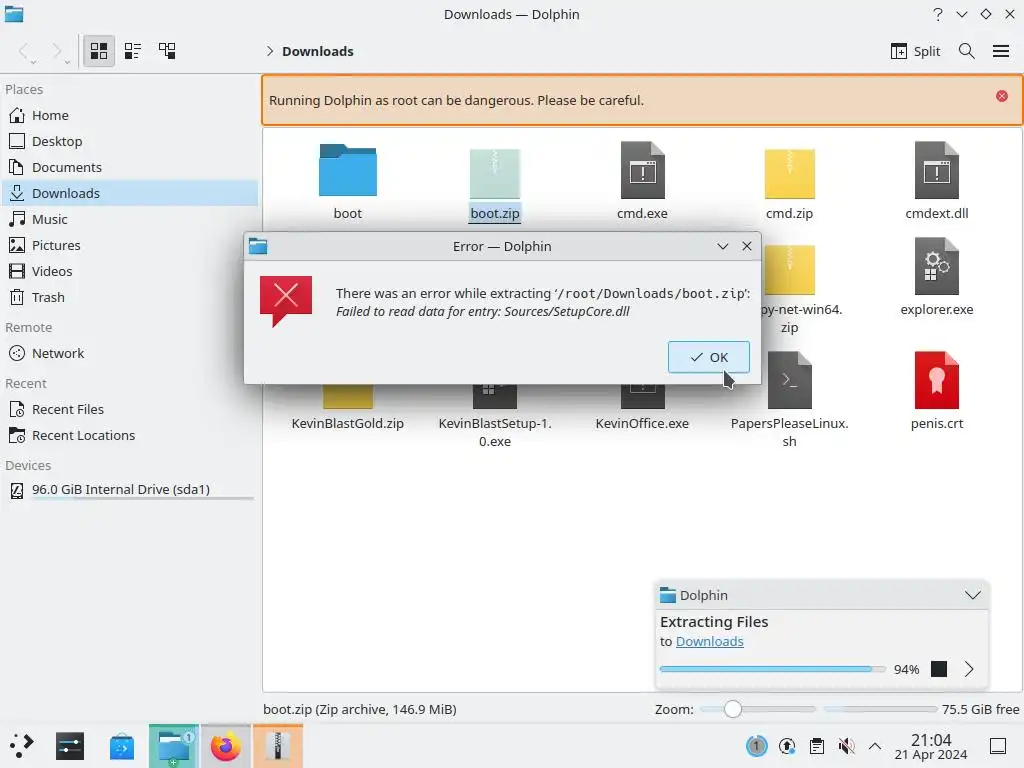
Task: Switch to Details tree view mode
Action: click(167, 51)
